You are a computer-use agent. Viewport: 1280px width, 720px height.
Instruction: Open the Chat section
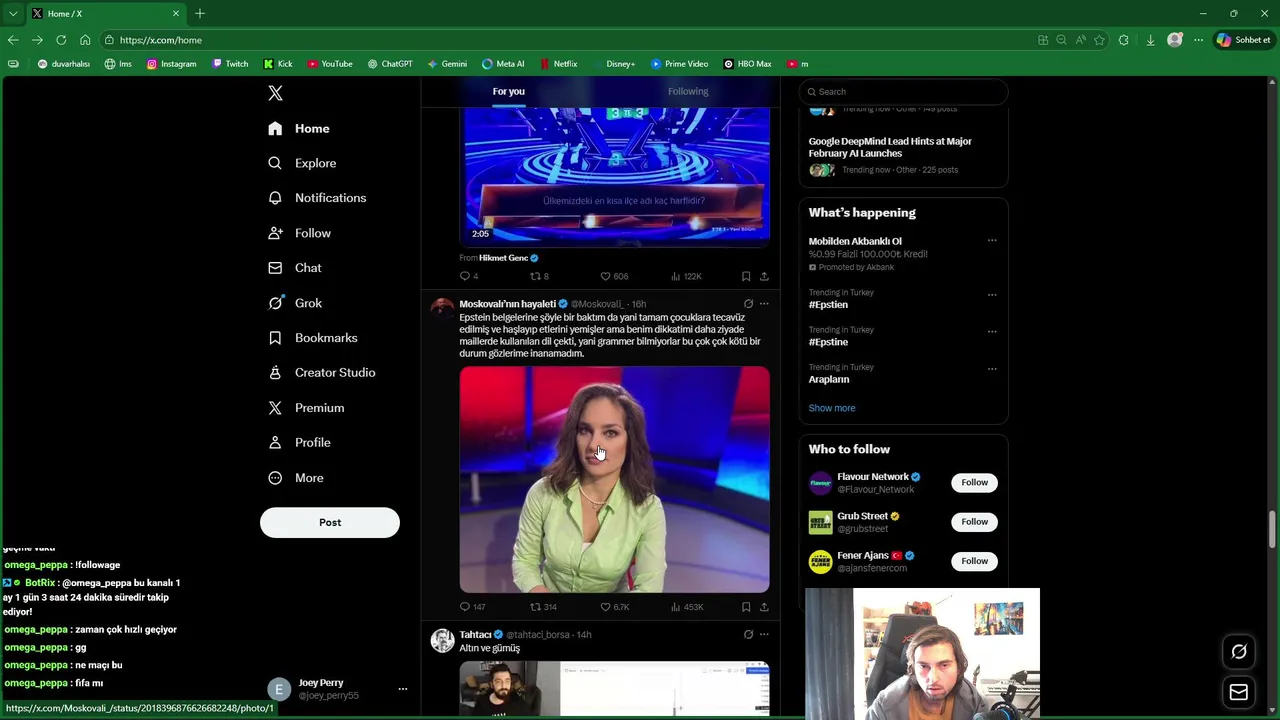click(x=296, y=268)
